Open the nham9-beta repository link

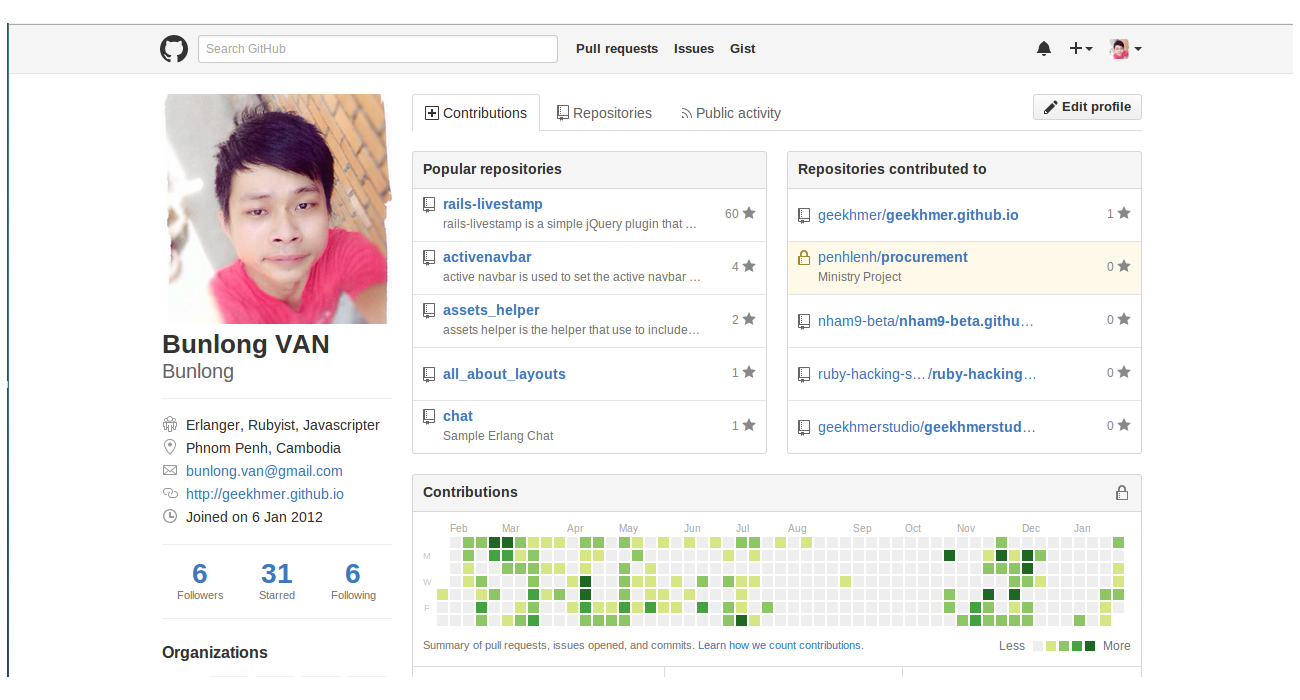click(926, 321)
